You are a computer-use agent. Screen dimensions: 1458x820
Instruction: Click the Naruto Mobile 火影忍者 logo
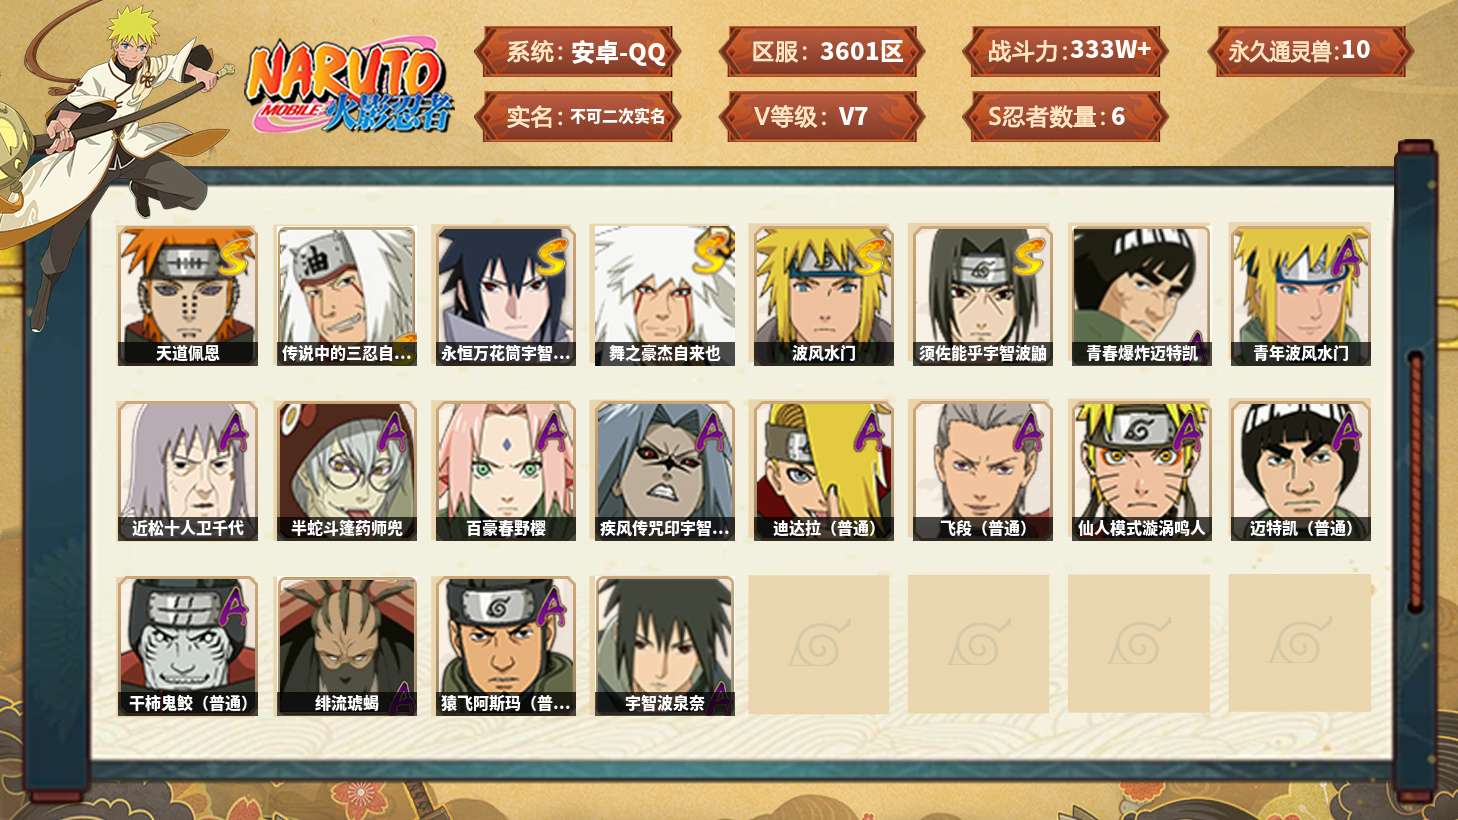(350, 85)
